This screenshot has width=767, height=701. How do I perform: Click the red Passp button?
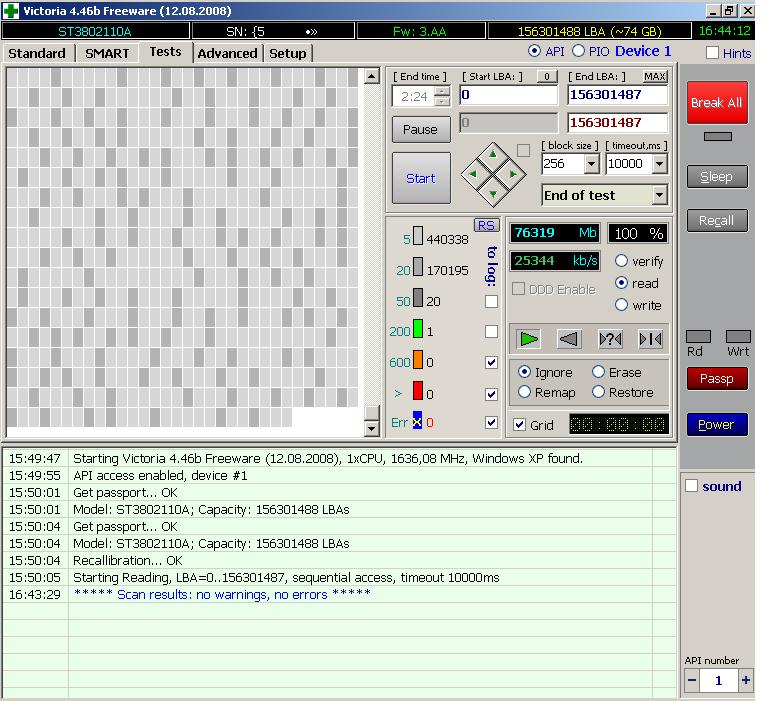pos(717,379)
